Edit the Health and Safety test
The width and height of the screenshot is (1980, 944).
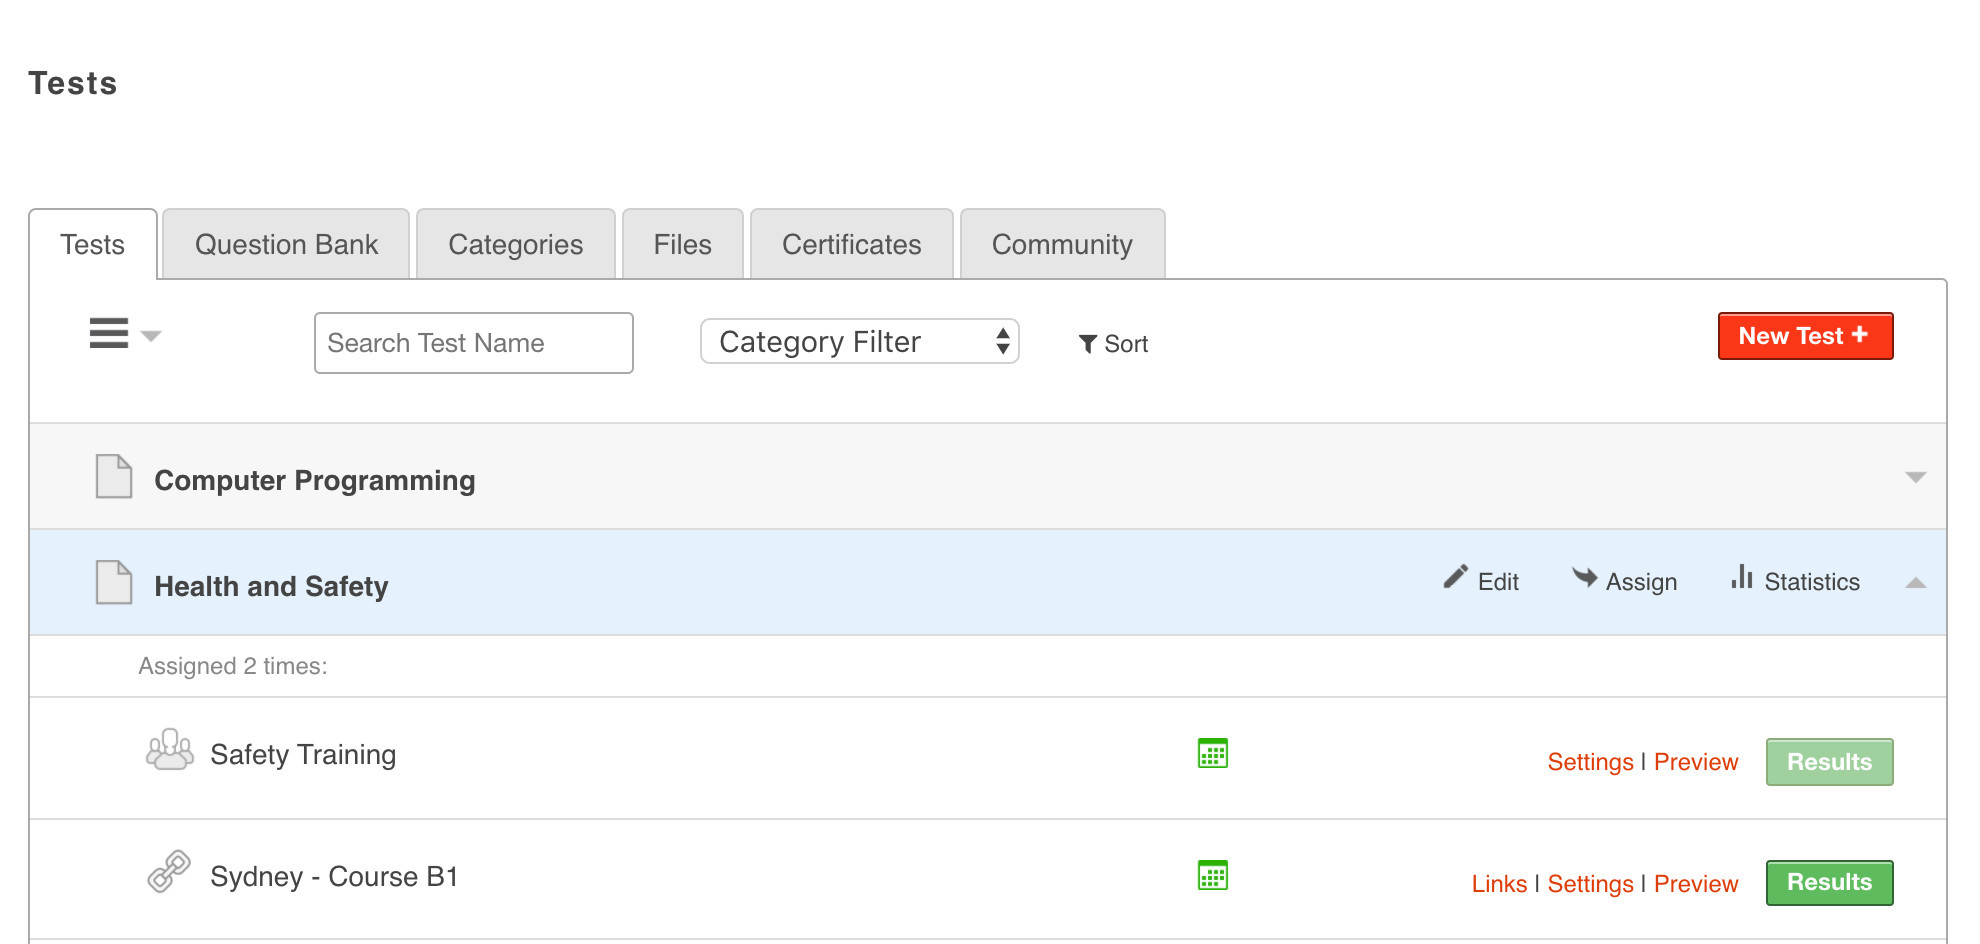(1482, 581)
